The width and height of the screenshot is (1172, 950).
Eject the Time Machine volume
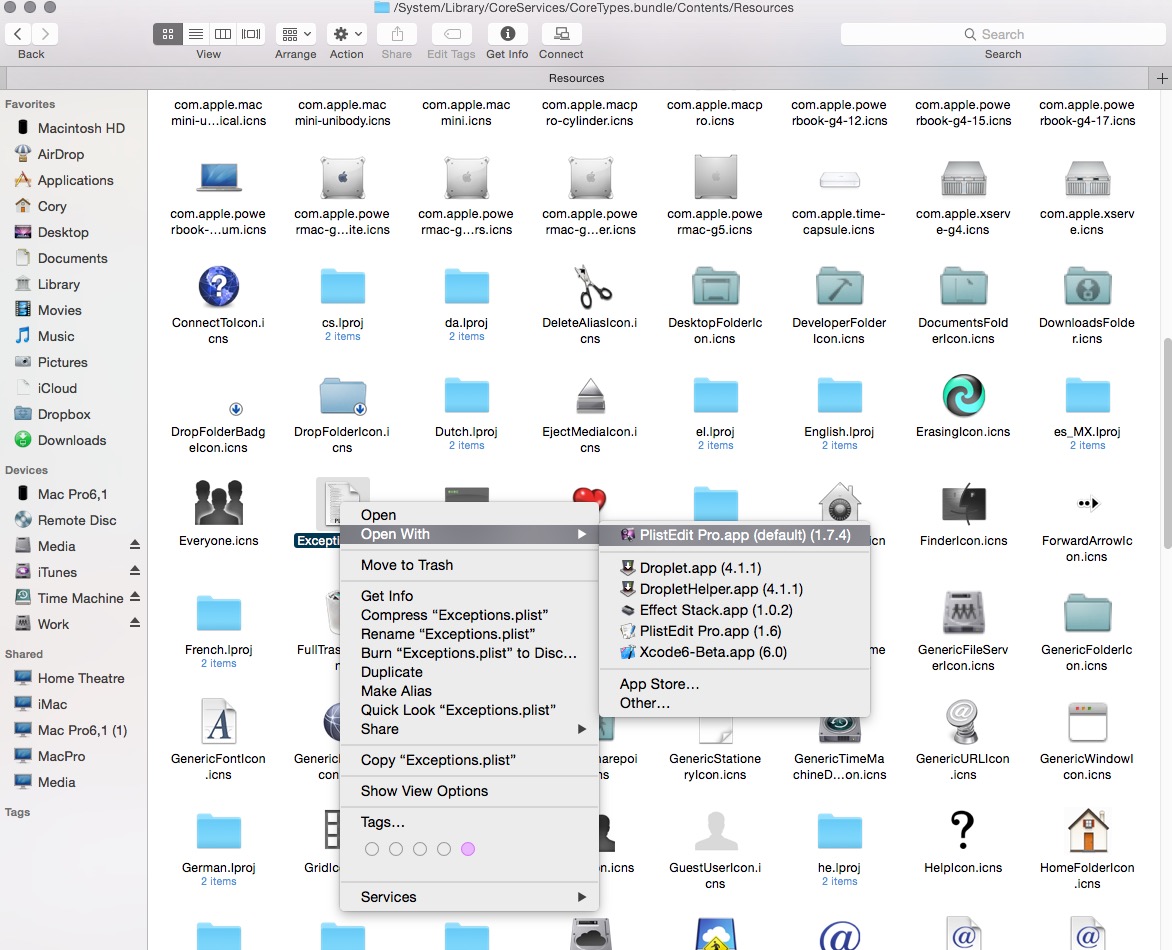coord(135,598)
